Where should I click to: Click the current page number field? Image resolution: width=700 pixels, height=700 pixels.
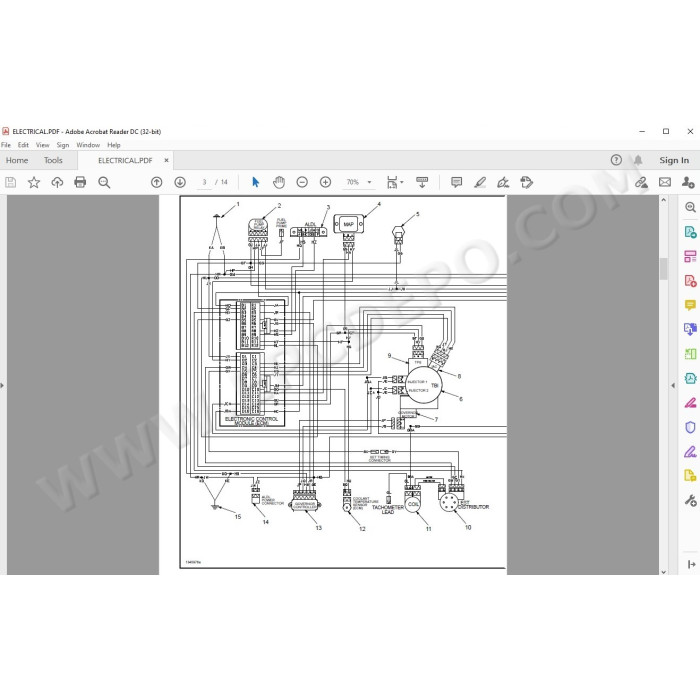(x=204, y=182)
